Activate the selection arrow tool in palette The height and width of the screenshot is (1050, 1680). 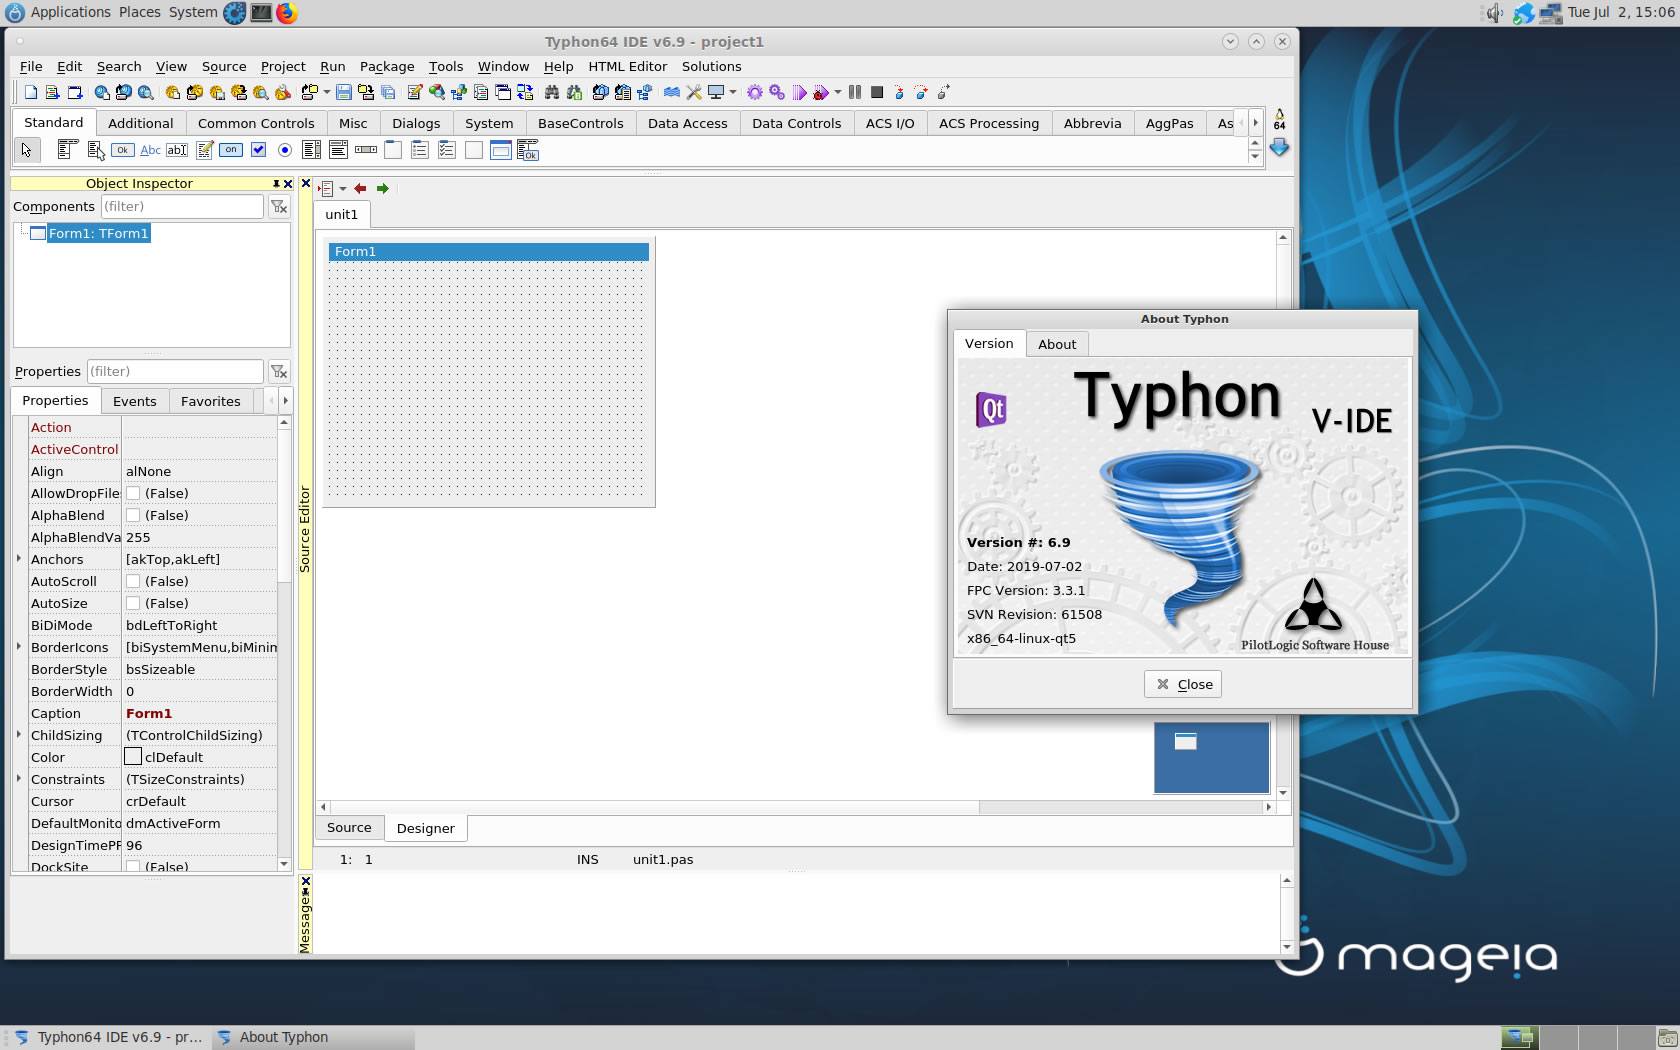(x=26, y=150)
